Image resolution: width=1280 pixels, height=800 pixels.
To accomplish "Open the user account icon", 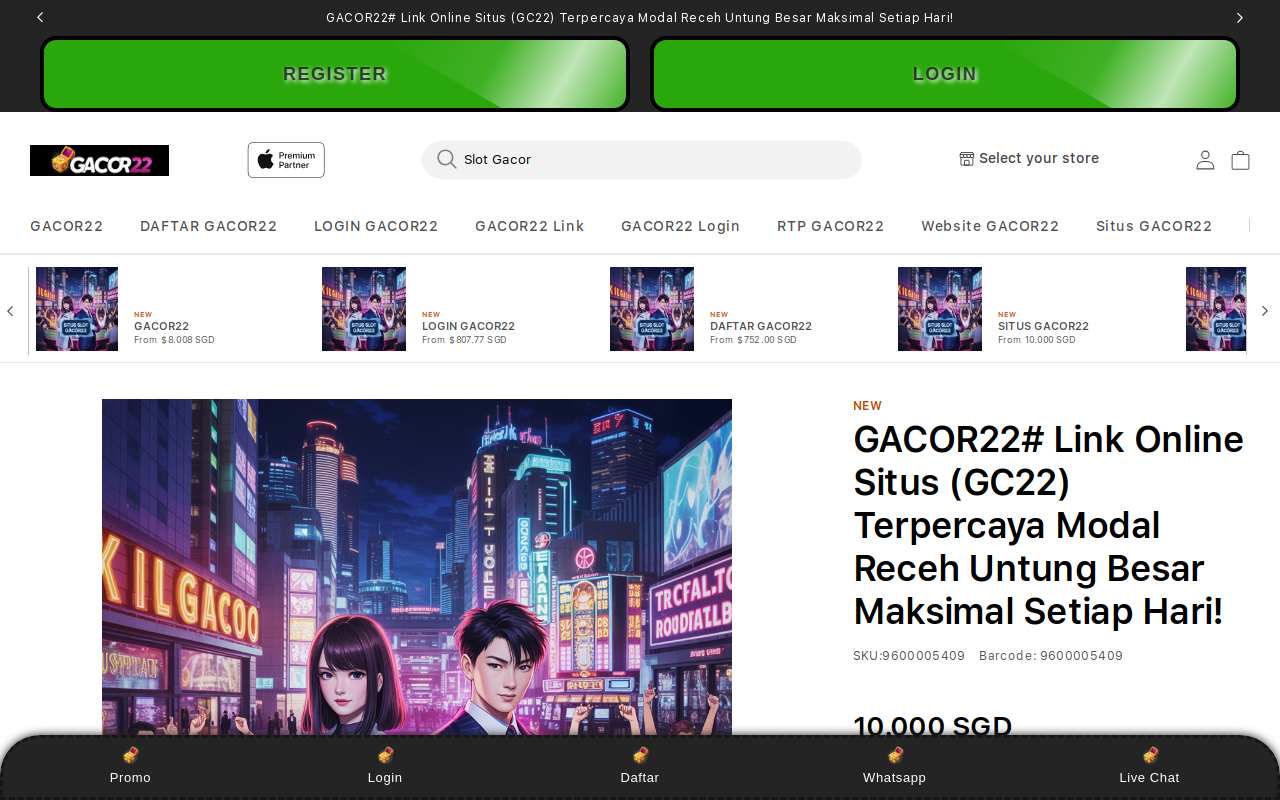I will click(1205, 160).
